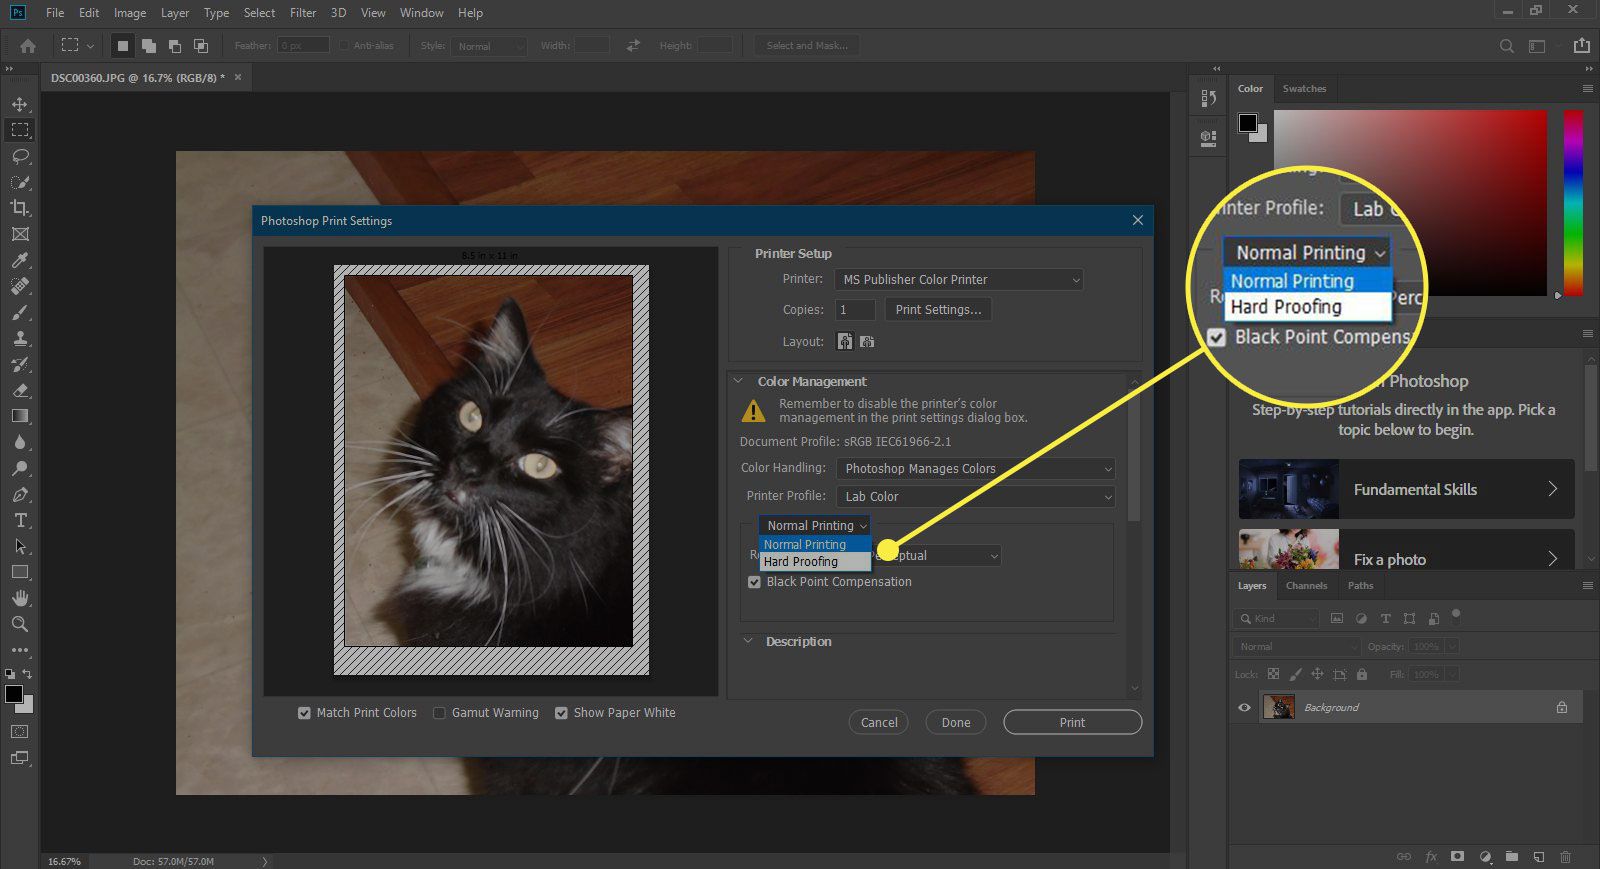Open the Color Handling dropdown
The height and width of the screenshot is (869, 1600).
pos(975,469)
